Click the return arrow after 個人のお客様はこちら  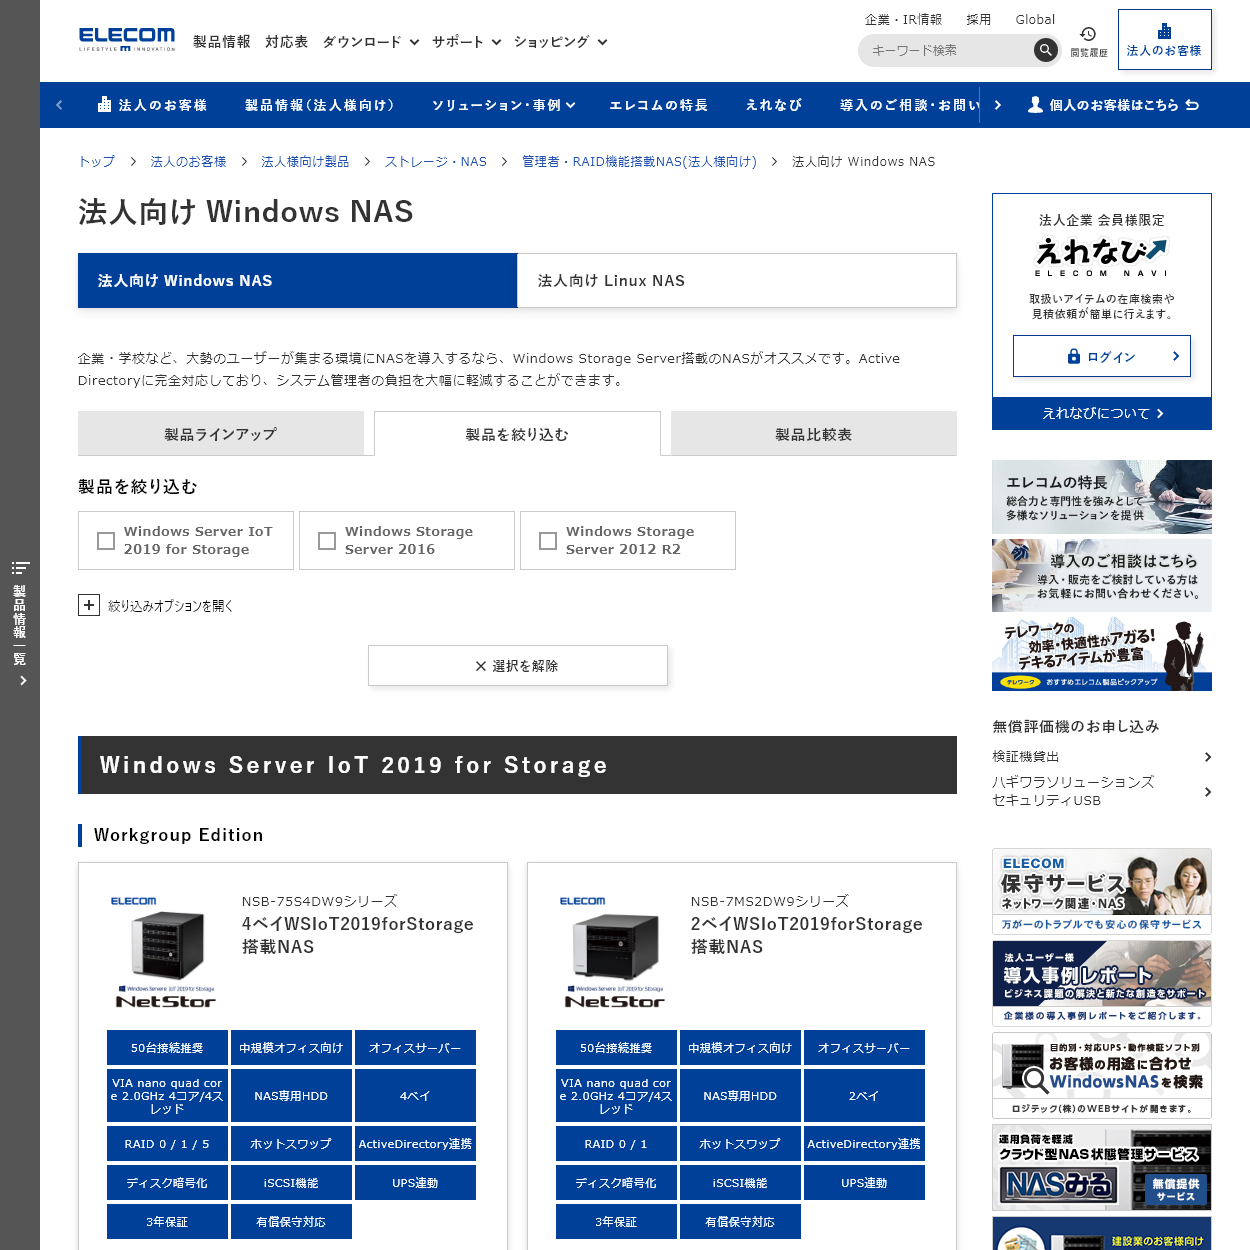point(1192,105)
